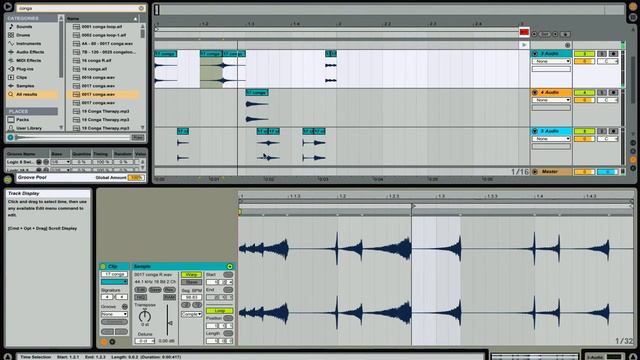The image size is (640, 360).
Task: Double the tempo with the *2 button
Action: tap(197, 305)
